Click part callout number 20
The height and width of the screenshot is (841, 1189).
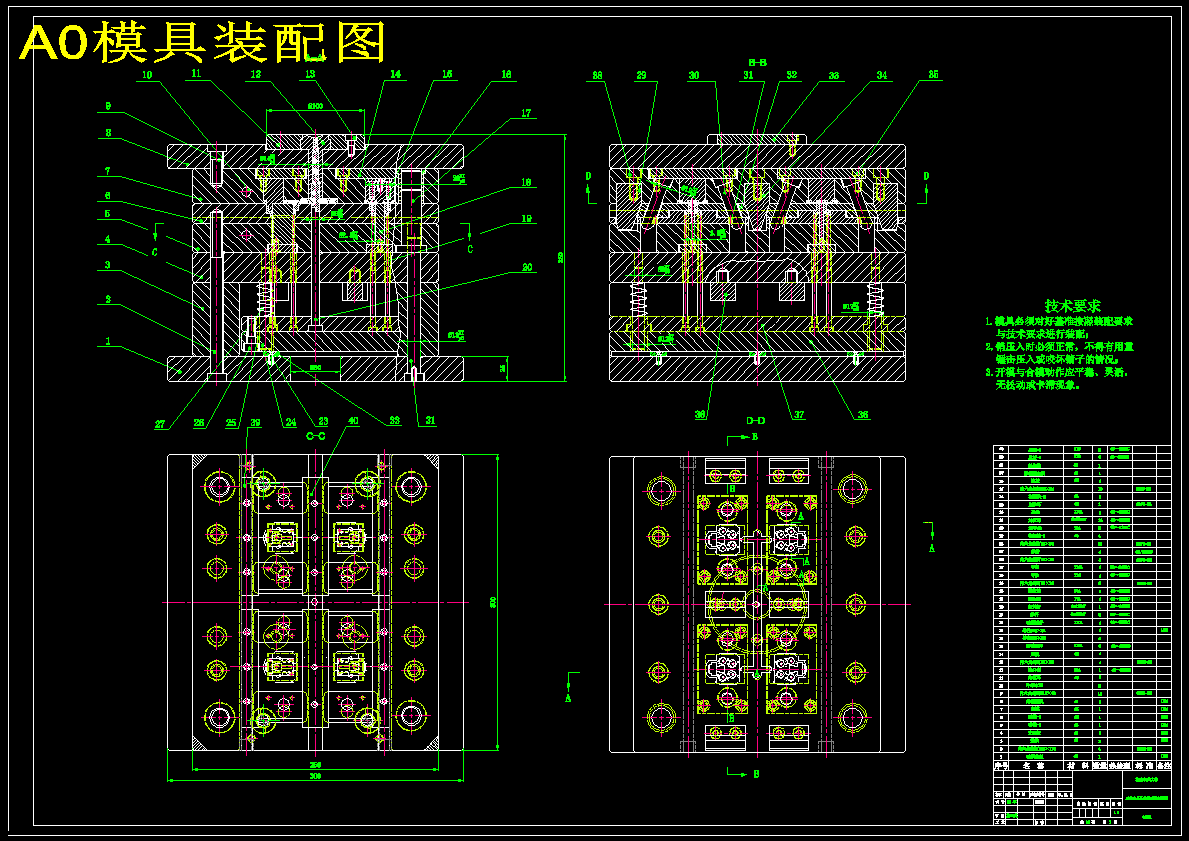tap(526, 267)
